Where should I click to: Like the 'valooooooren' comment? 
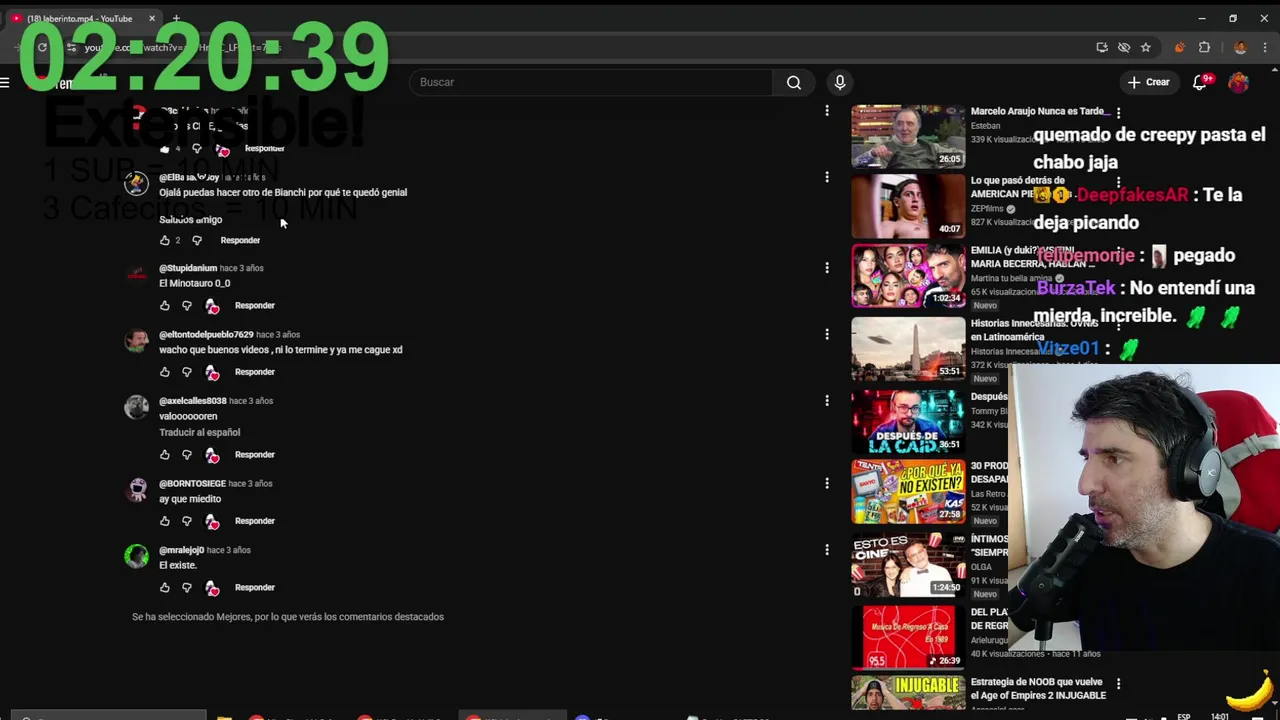(165, 455)
